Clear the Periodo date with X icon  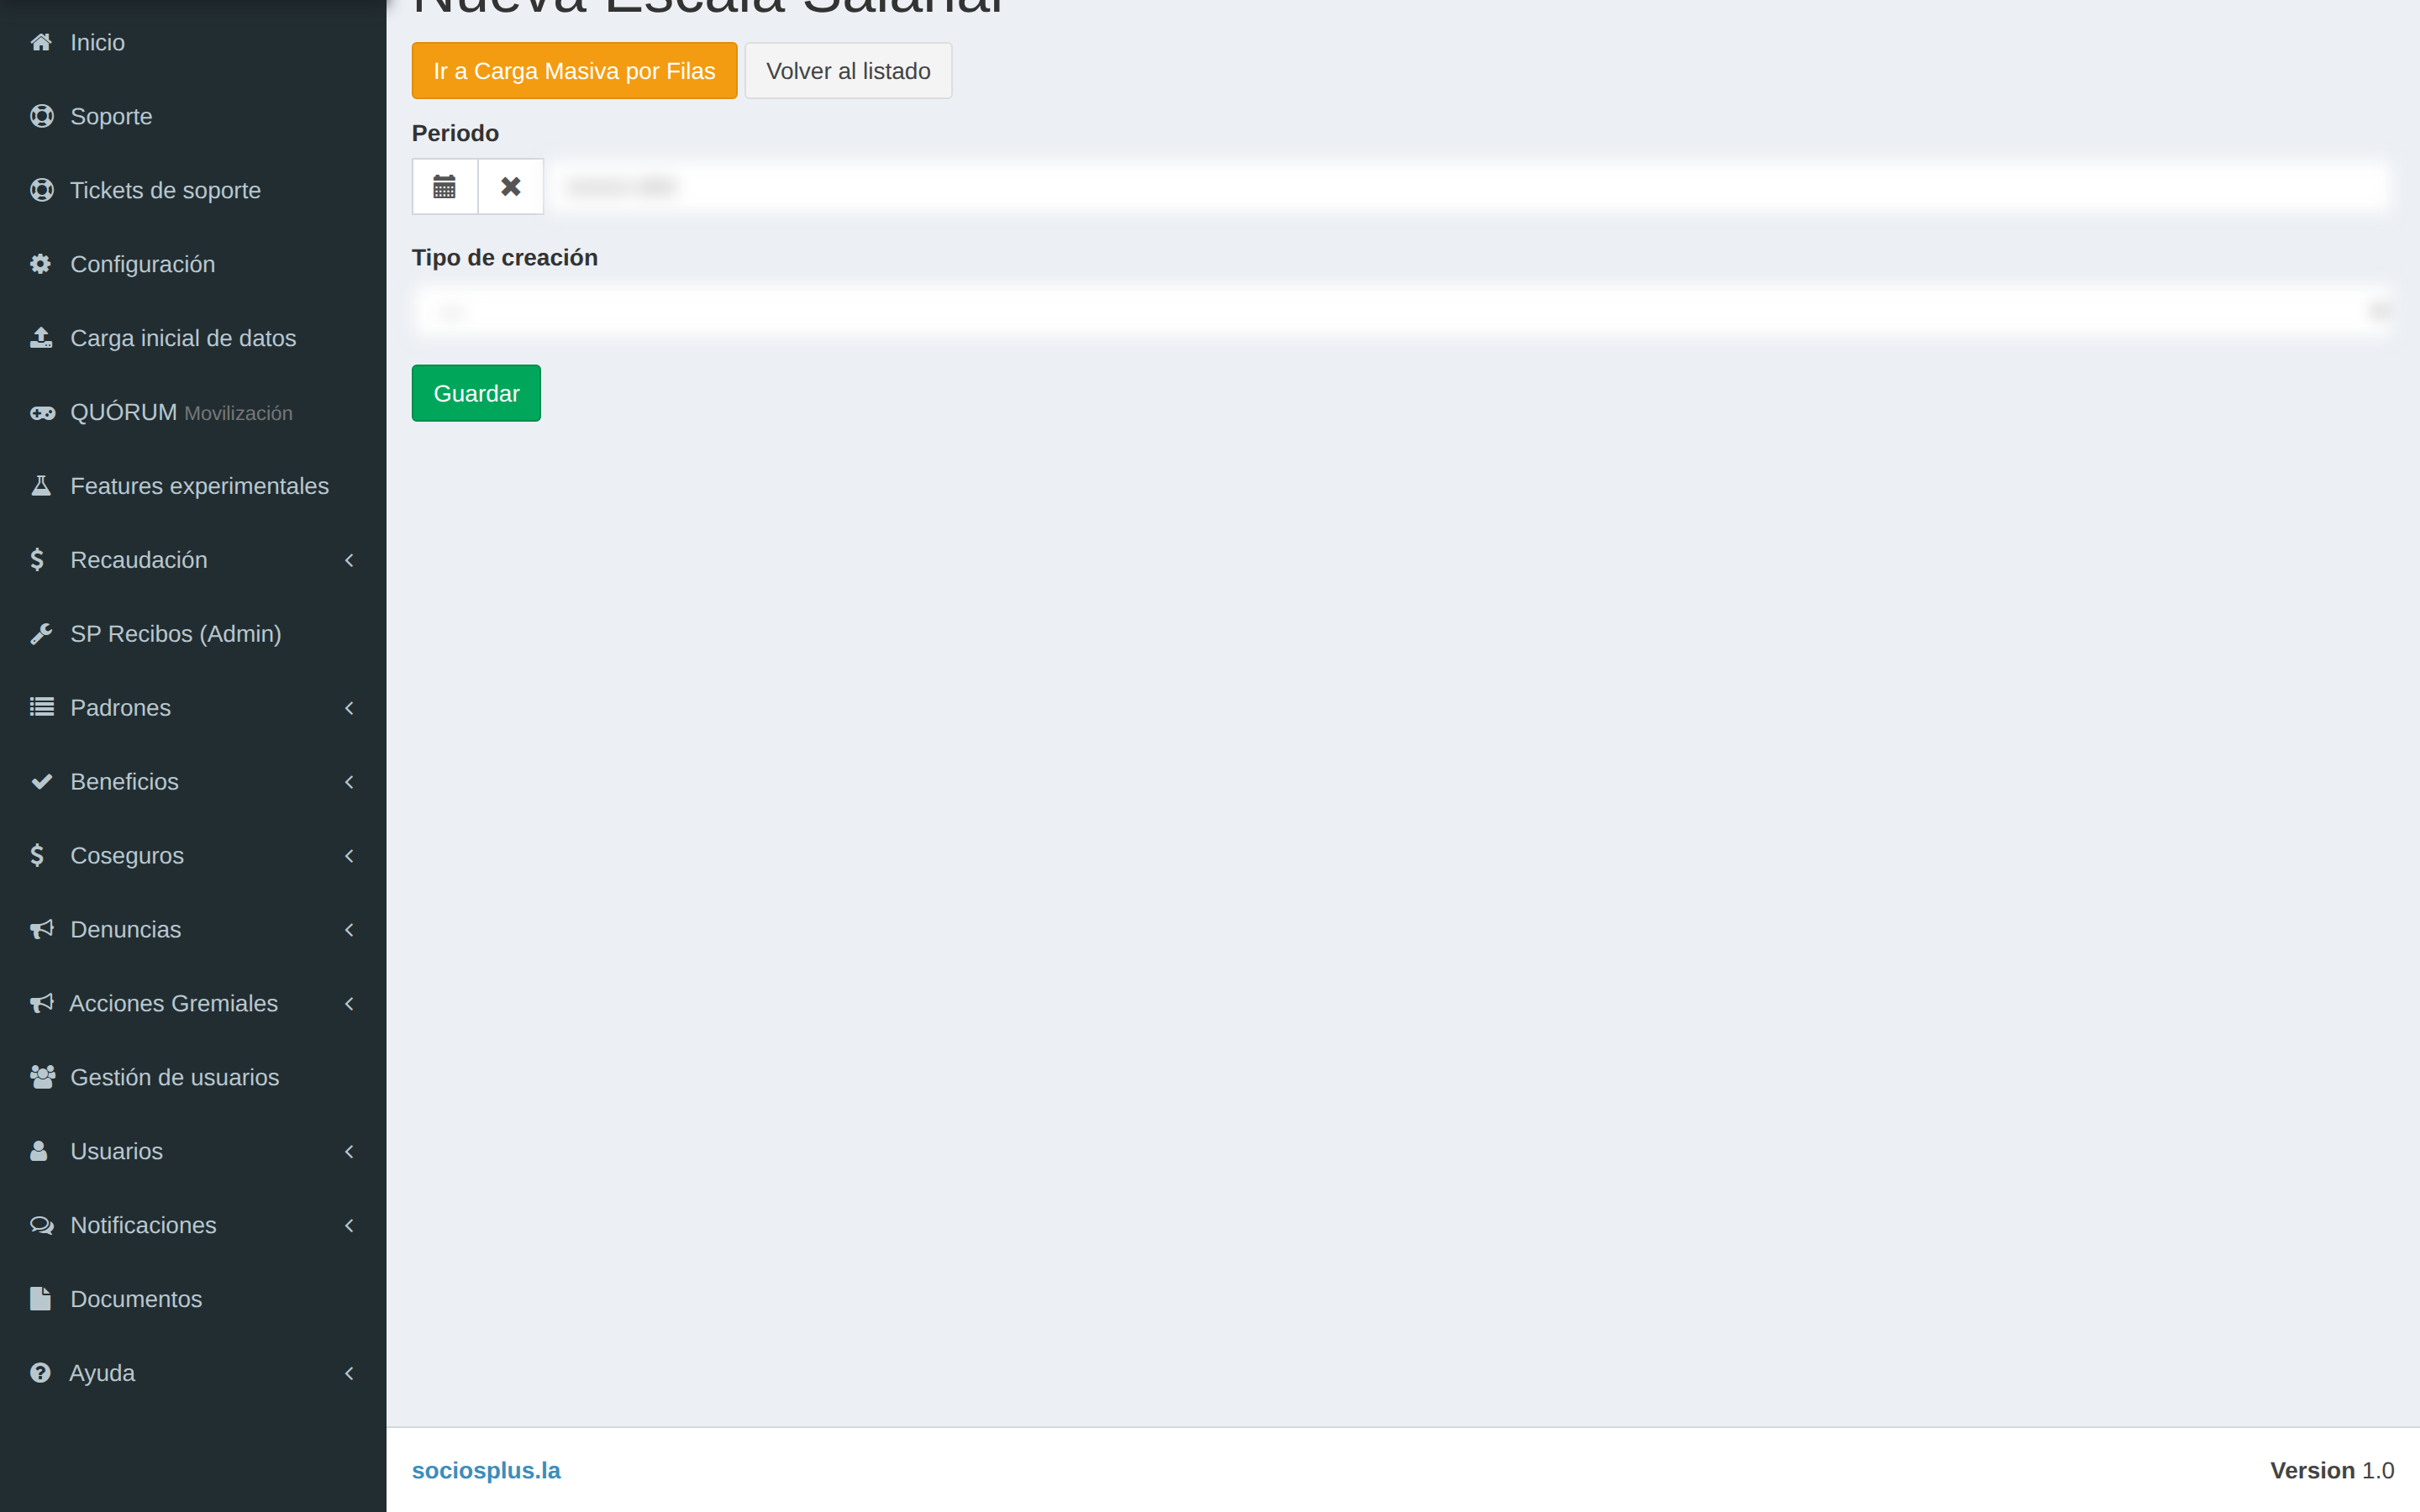click(x=511, y=187)
